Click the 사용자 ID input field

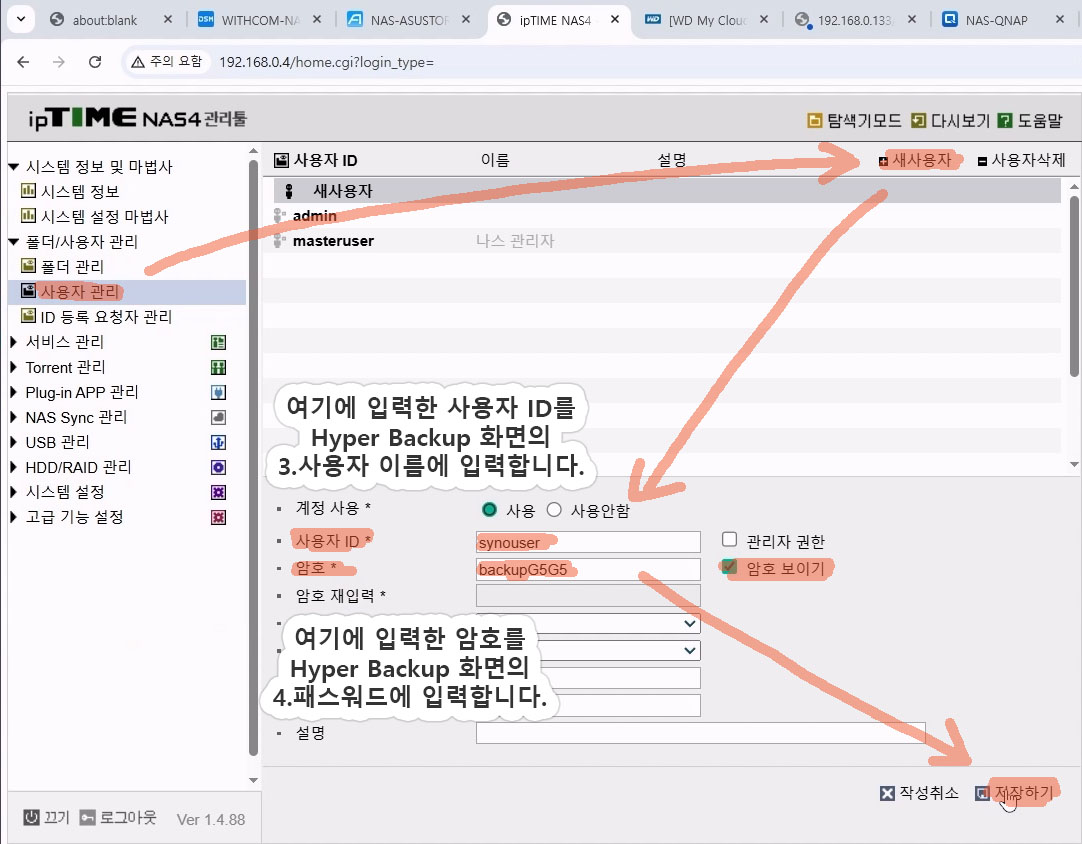point(588,542)
